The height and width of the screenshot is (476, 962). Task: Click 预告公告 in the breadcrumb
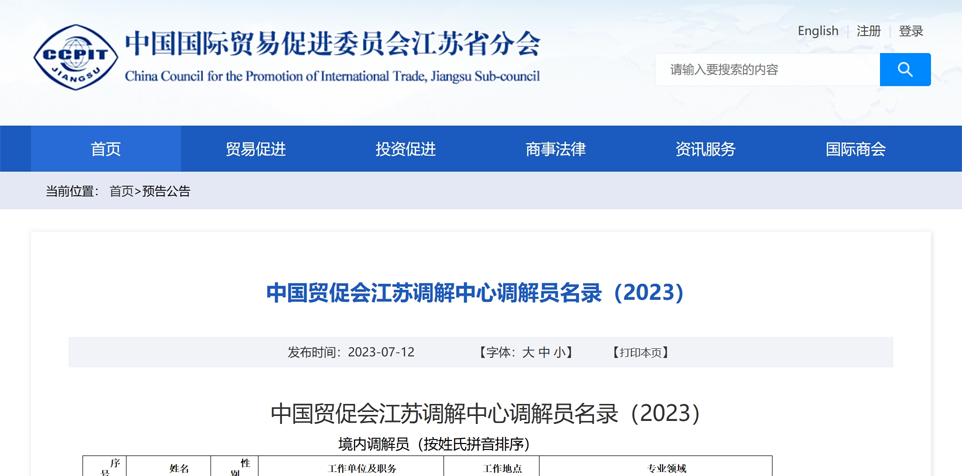[166, 191]
